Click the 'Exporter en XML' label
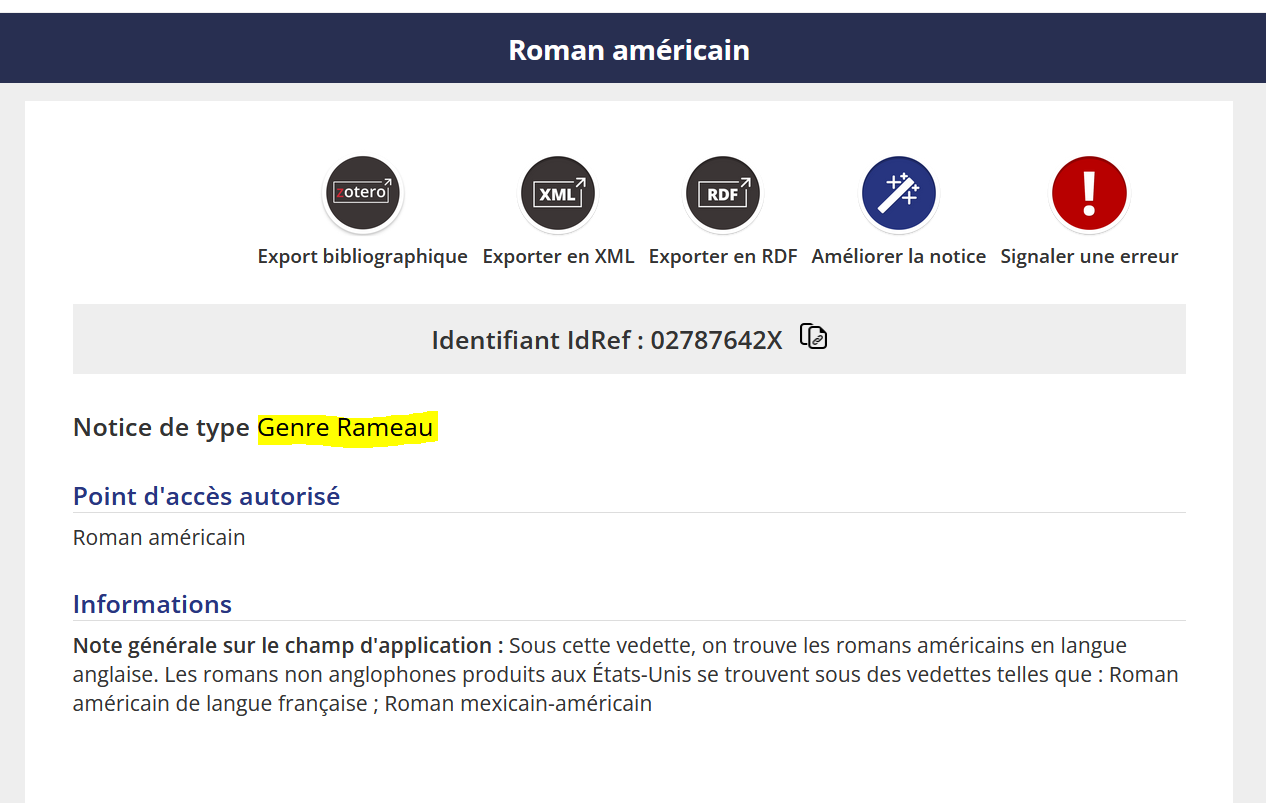This screenshot has height=803, width=1266. (558, 256)
